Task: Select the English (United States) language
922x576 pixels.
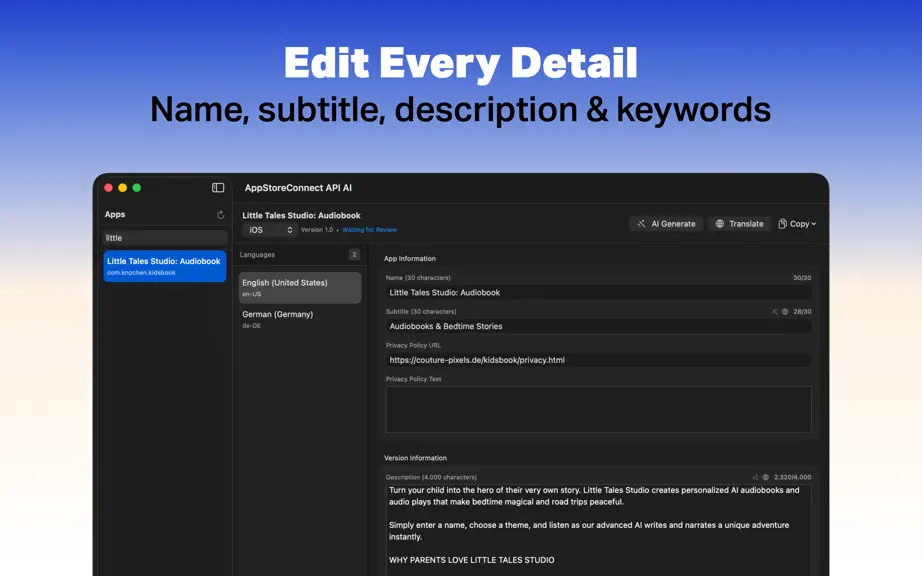Action: coord(300,287)
